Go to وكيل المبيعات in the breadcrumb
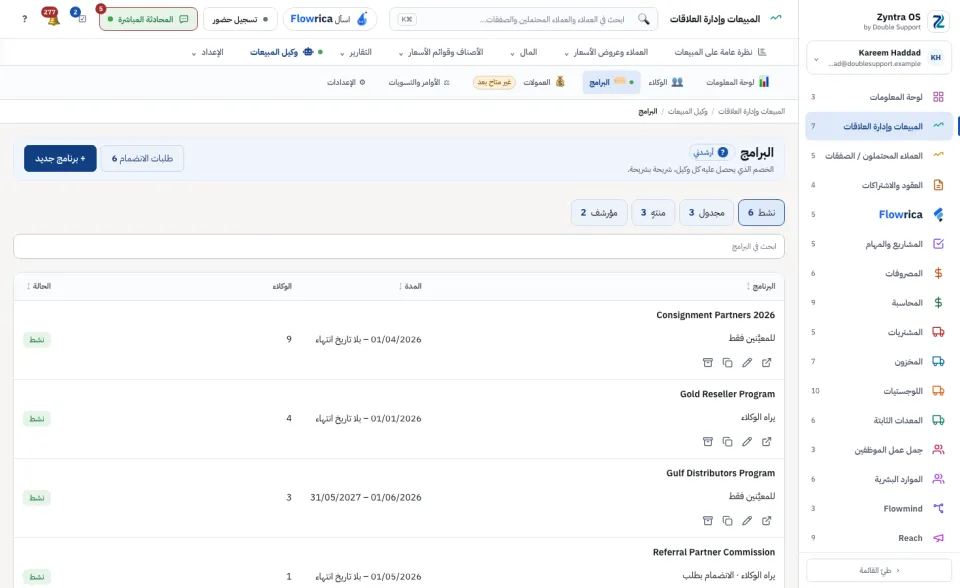Image resolution: width=960 pixels, height=588 pixels. click(x=687, y=111)
